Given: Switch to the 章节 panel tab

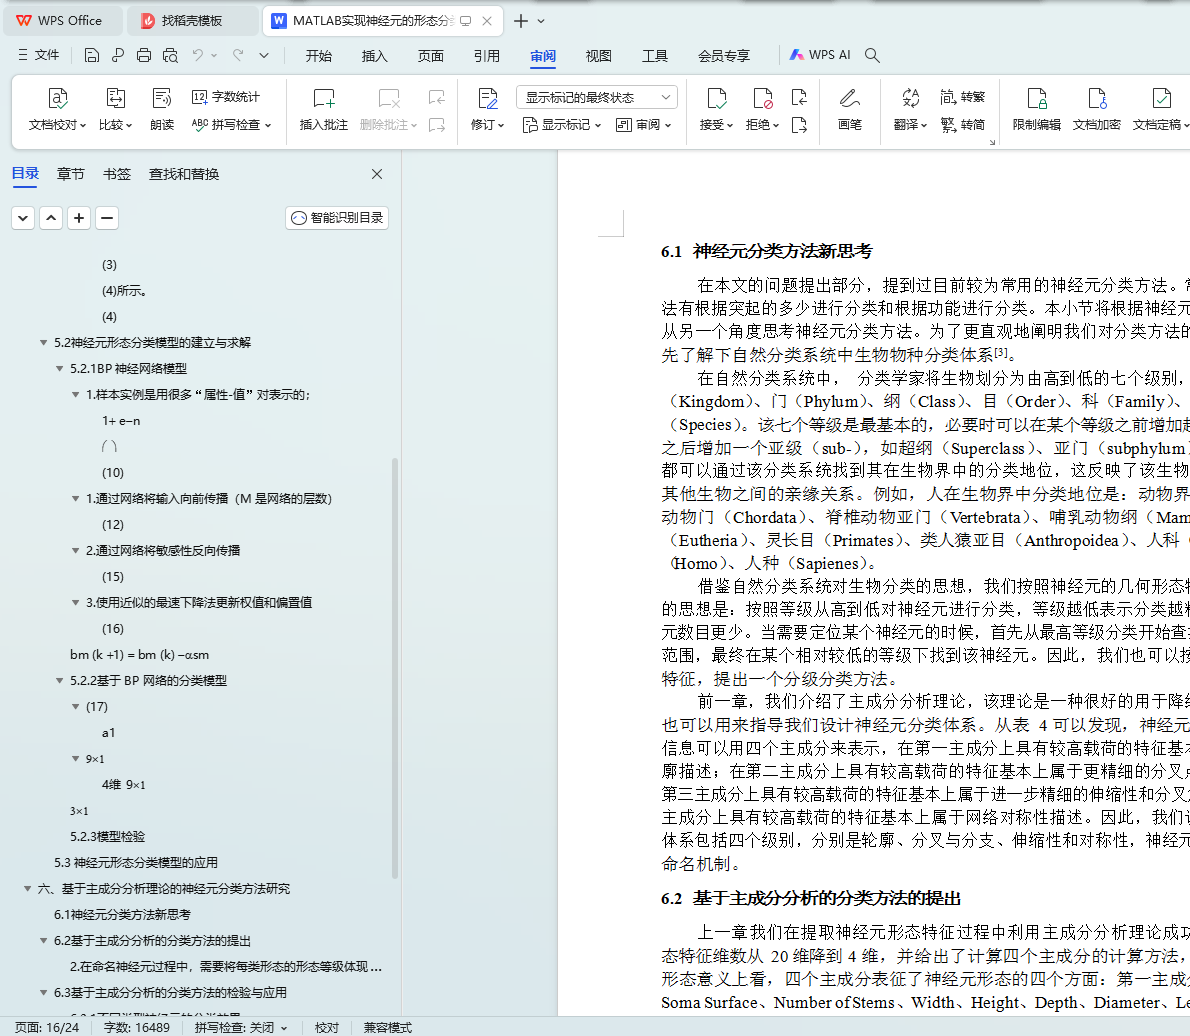Looking at the screenshot, I should pos(71,175).
